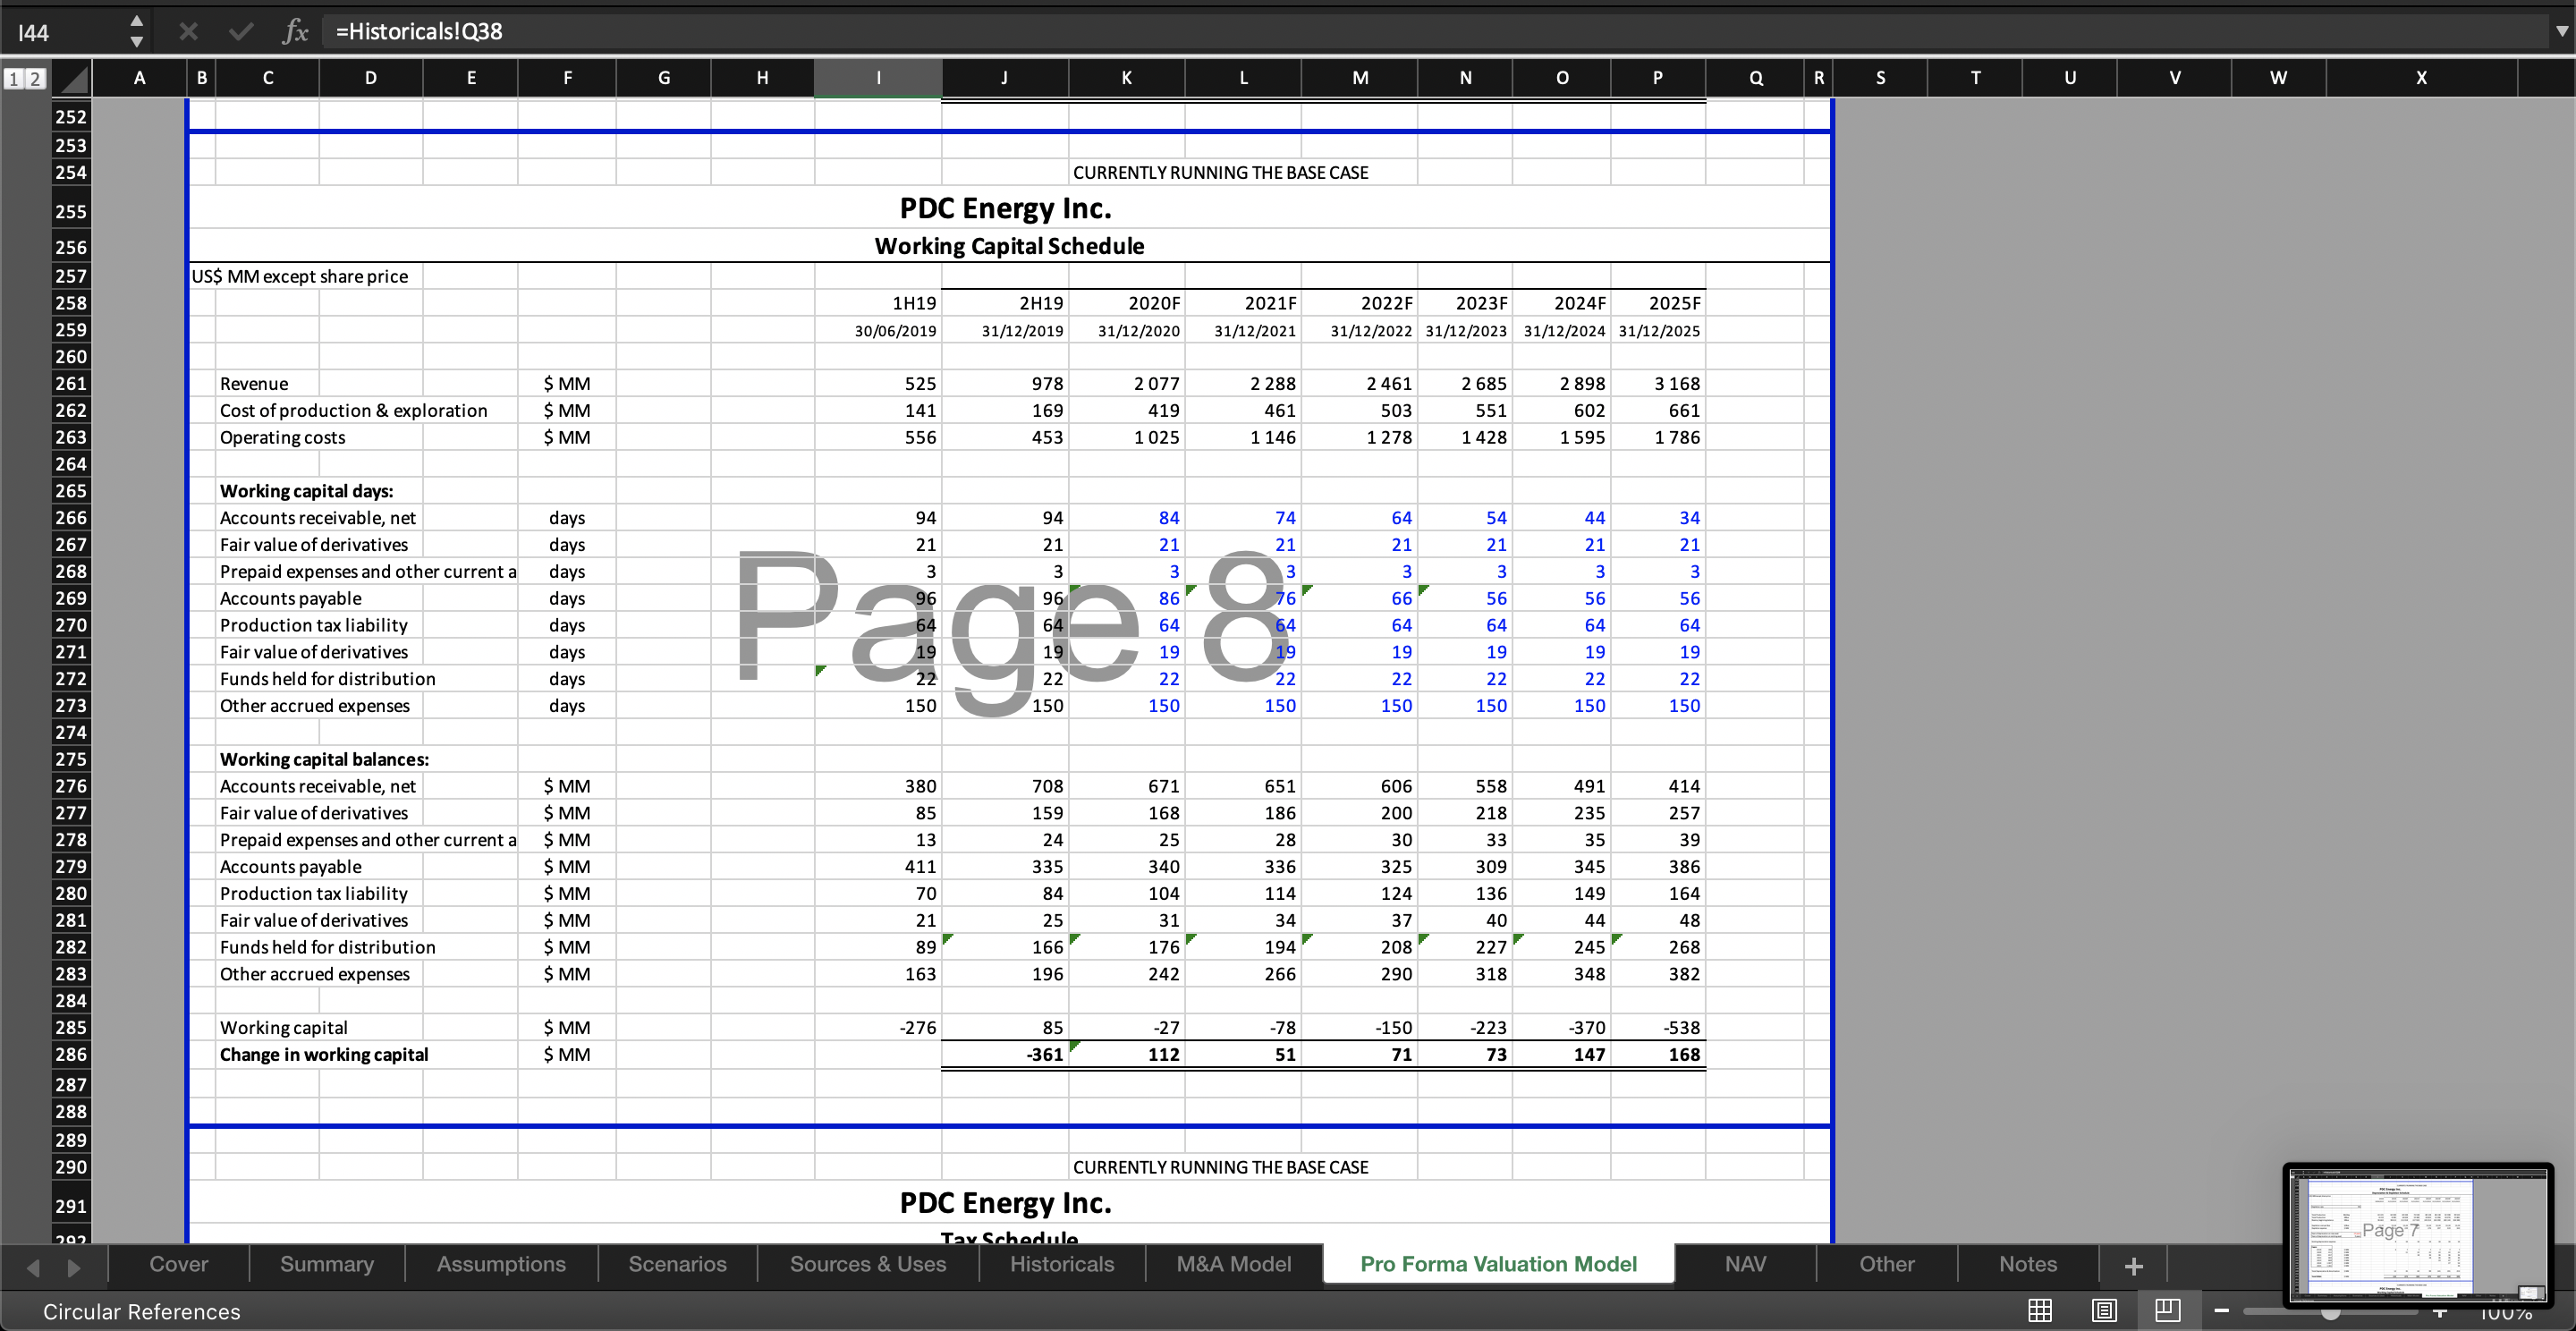Collapse outline to level 1

click(x=14, y=78)
